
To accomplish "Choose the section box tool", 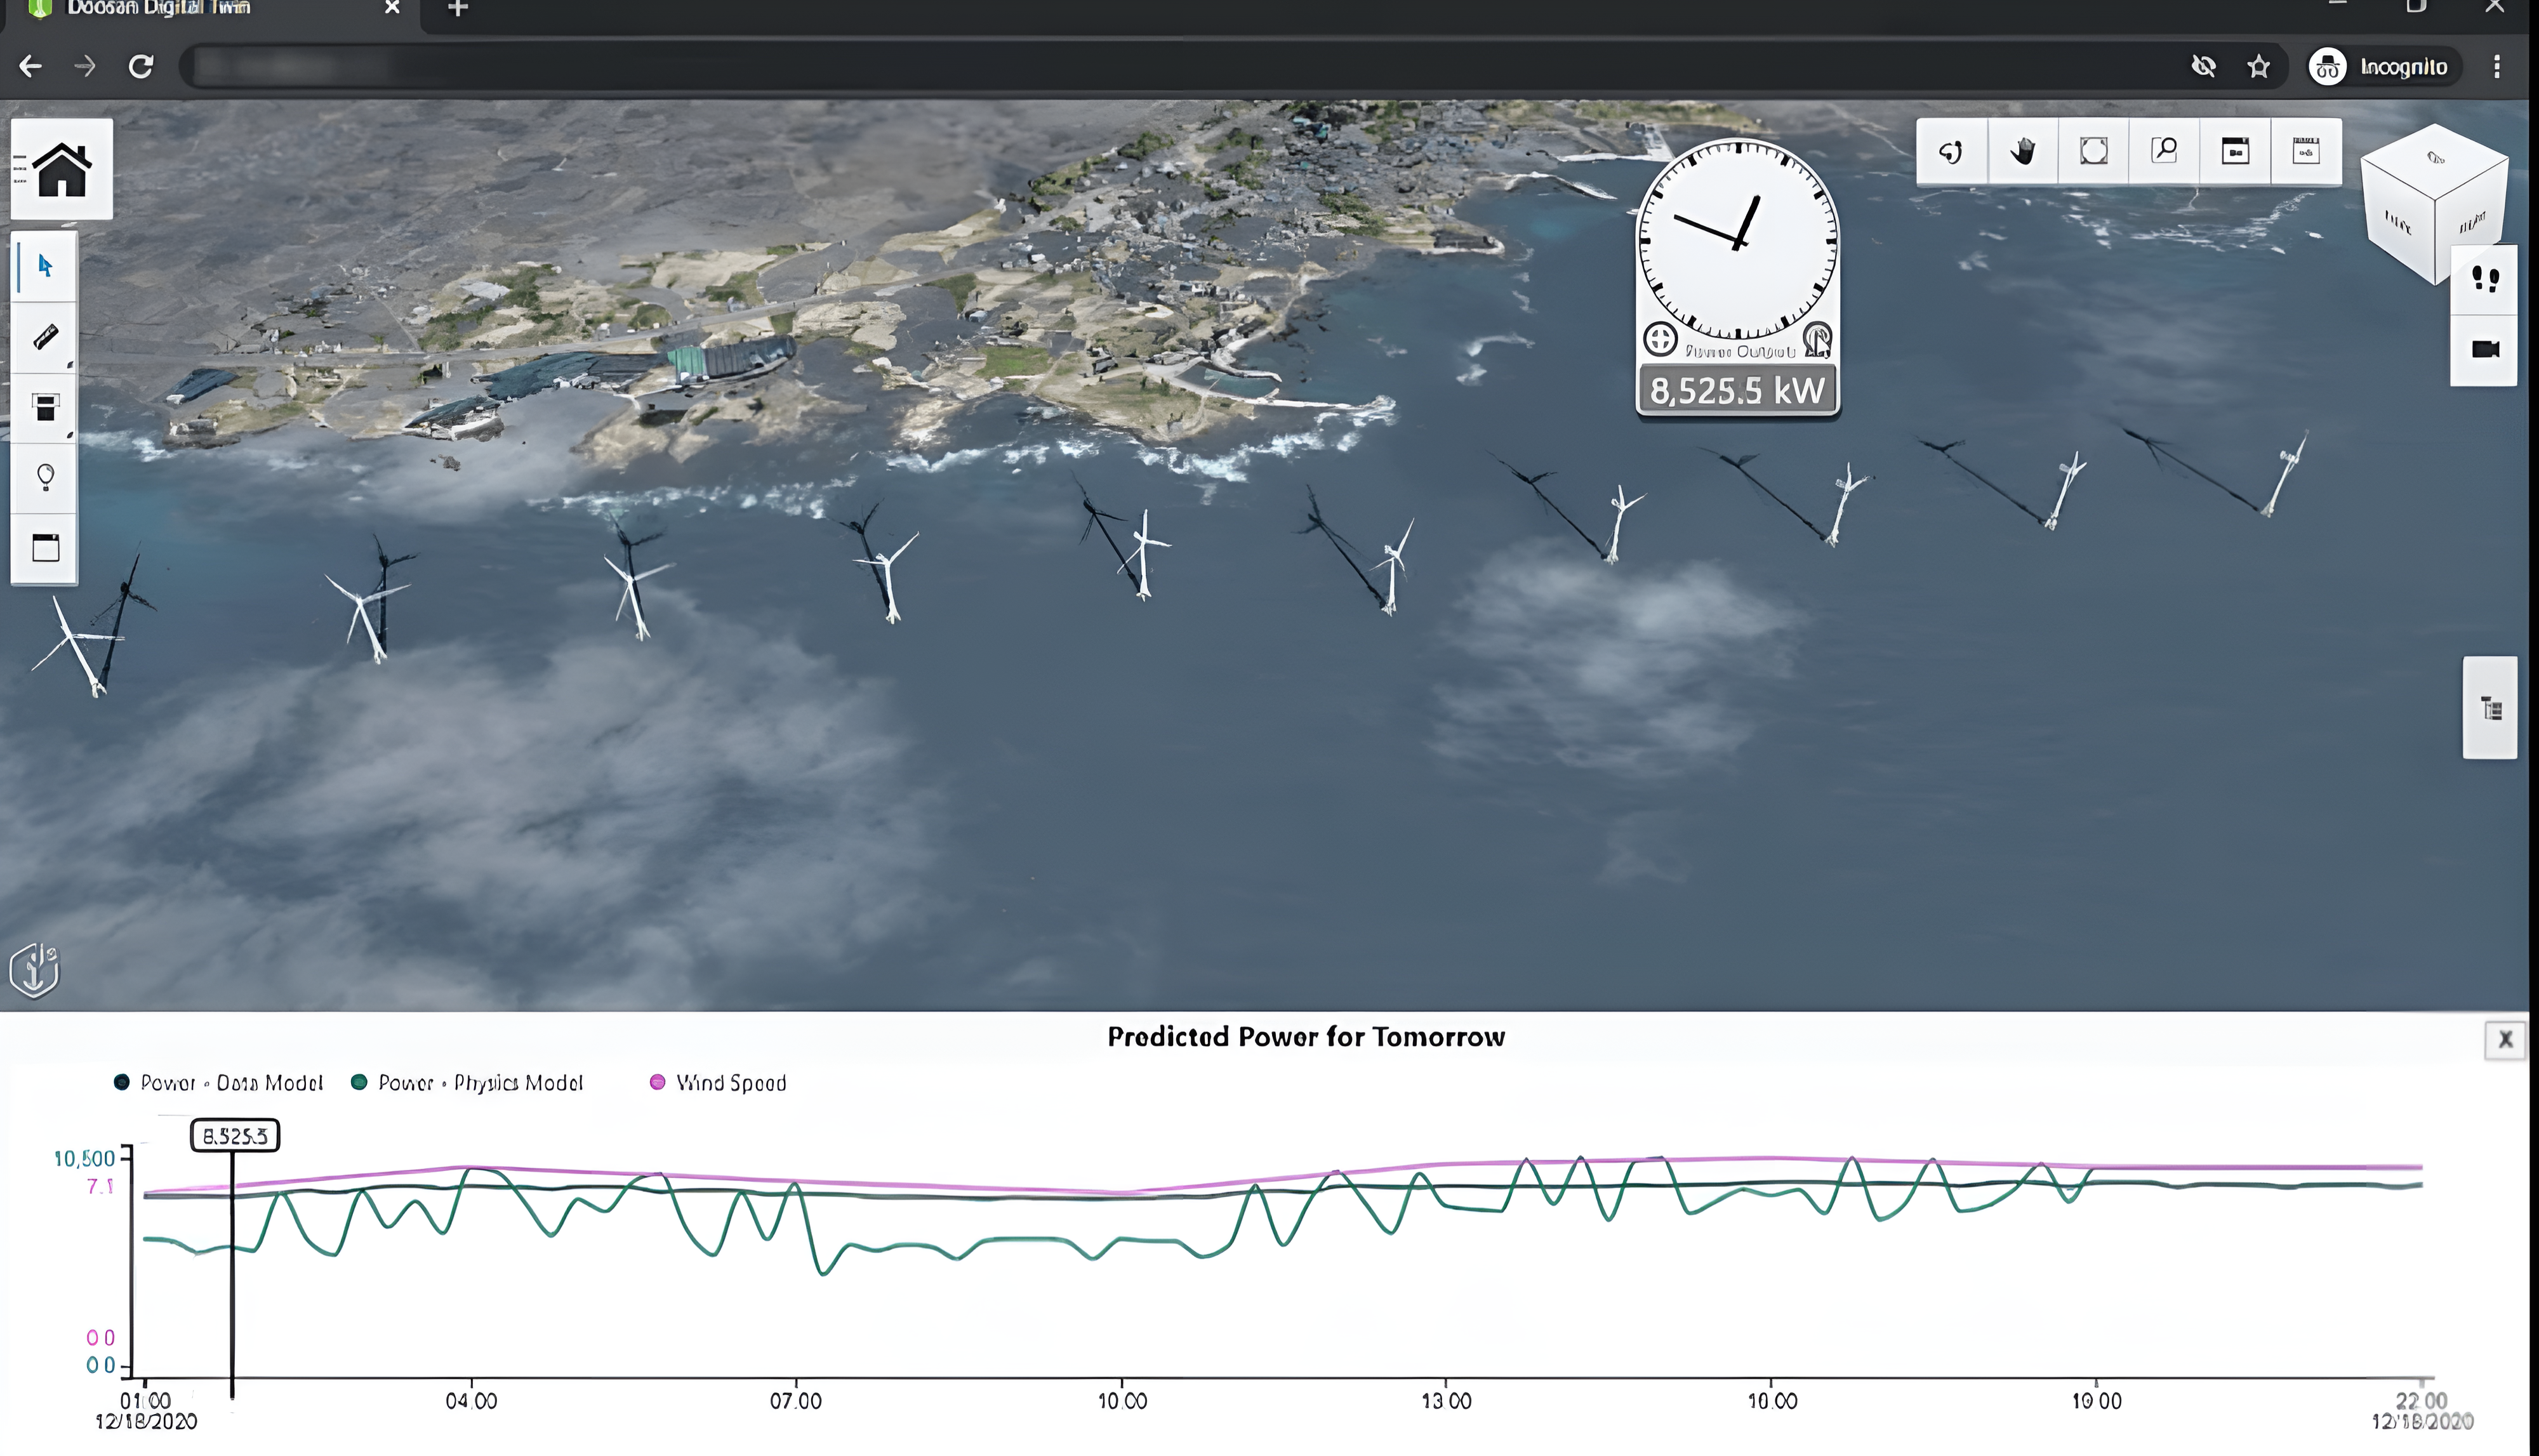I will coord(45,407).
